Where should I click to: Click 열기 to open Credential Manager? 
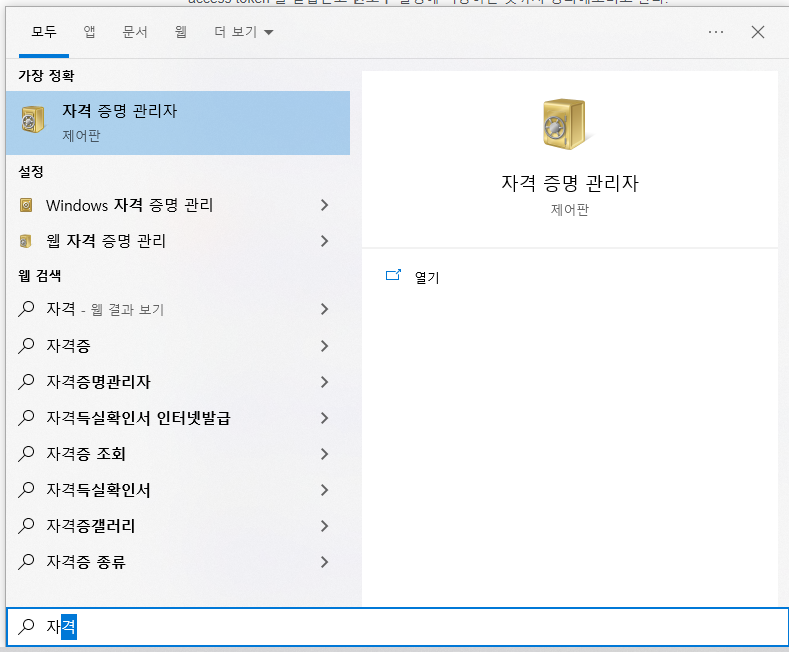coord(427,278)
